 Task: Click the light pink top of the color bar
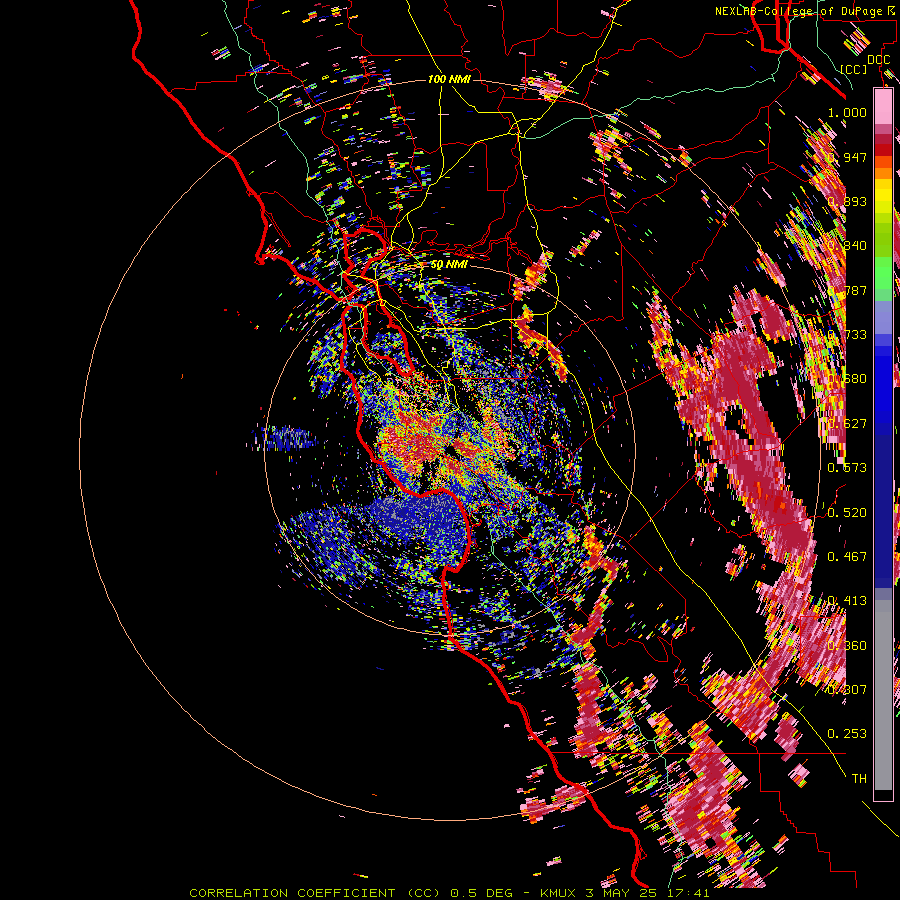[x=883, y=106]
